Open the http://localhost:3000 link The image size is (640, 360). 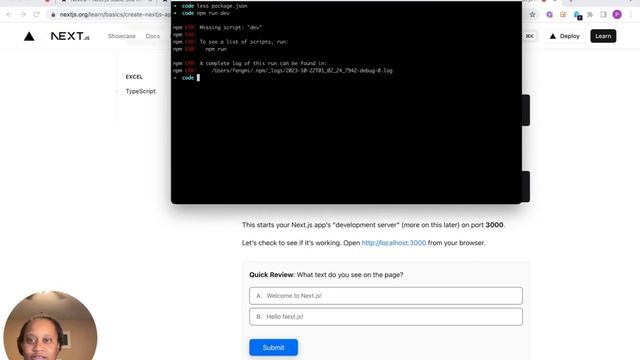click(x=394, y=243)
